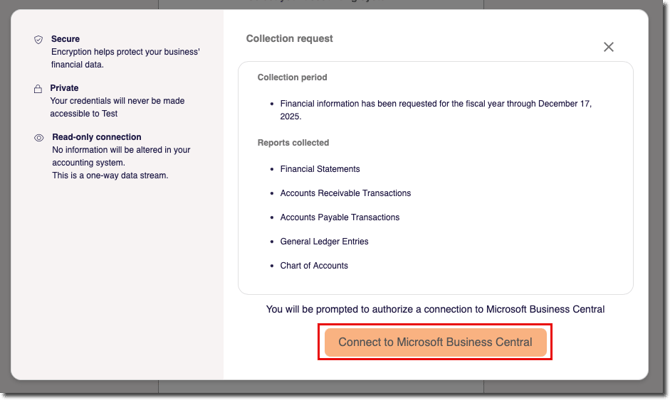Click 'General Ledger Entries' list item
The height and width of the screenshot is (400, 670).
click(x=324, y=241)
